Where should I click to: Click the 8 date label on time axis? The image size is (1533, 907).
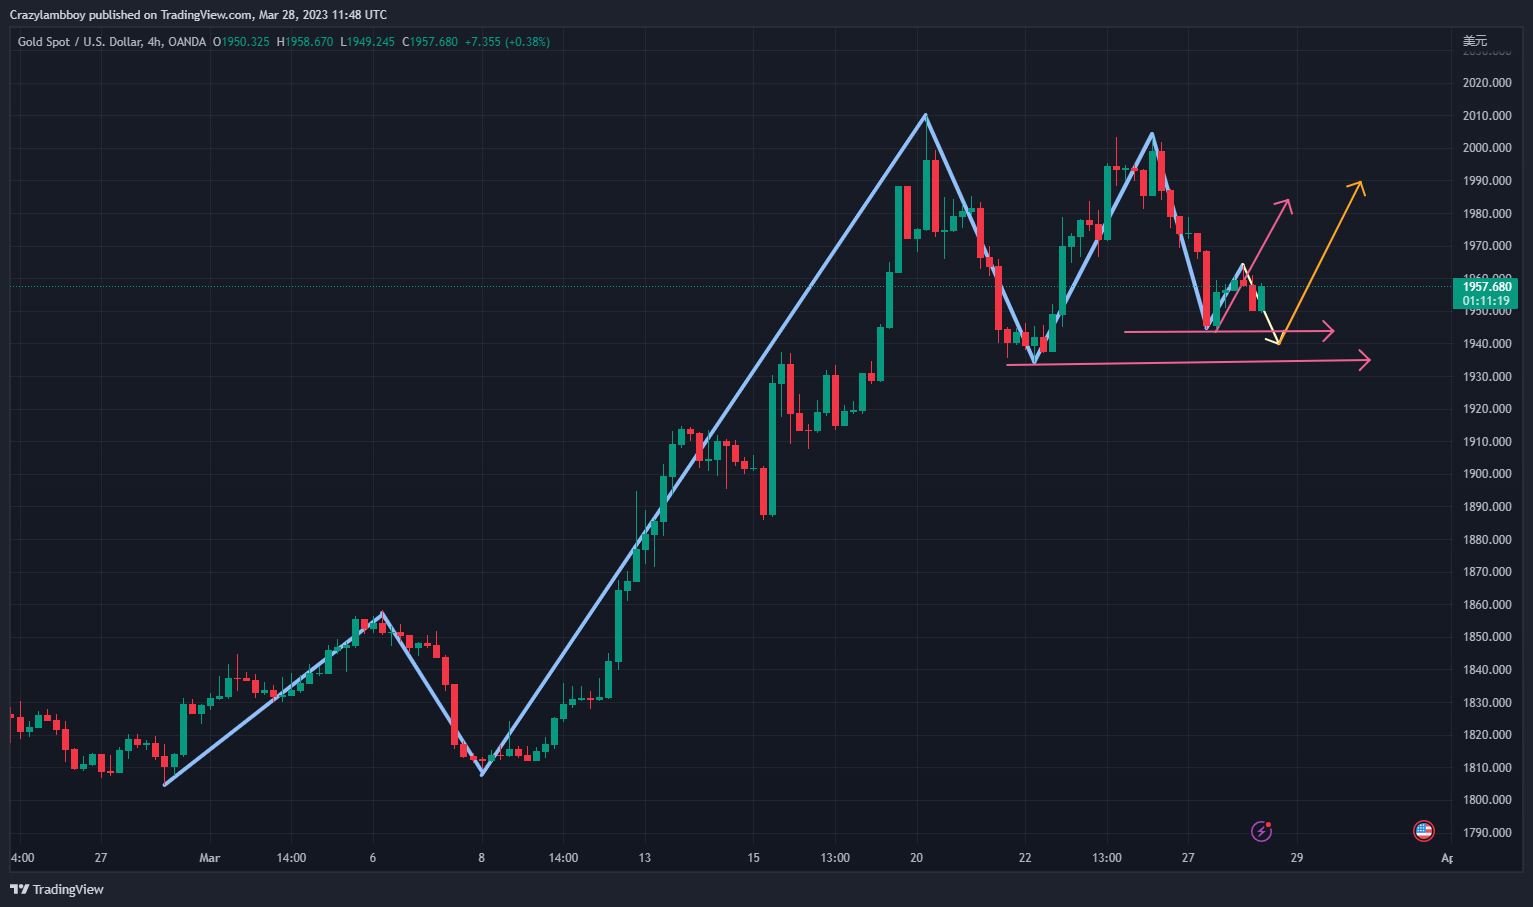[x=482, y=858]
